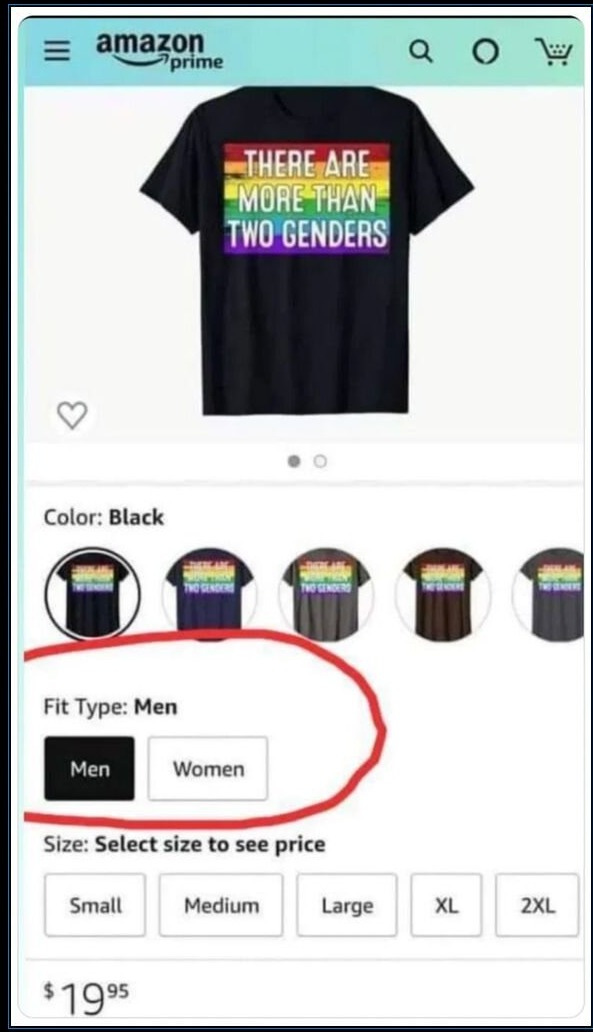
Task: Choose the navy blue shirt swatch
Action: [209, 594]
